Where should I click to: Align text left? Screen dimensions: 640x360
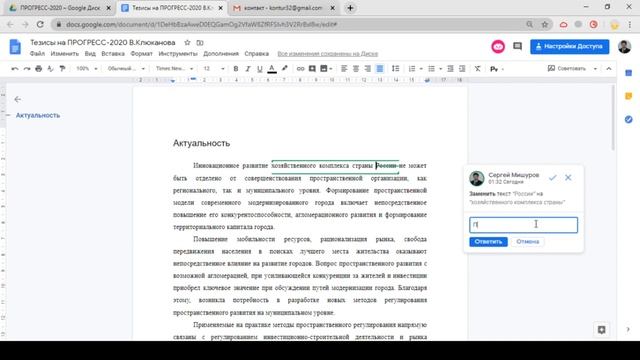pyautogui.click(x=344, y=69)
